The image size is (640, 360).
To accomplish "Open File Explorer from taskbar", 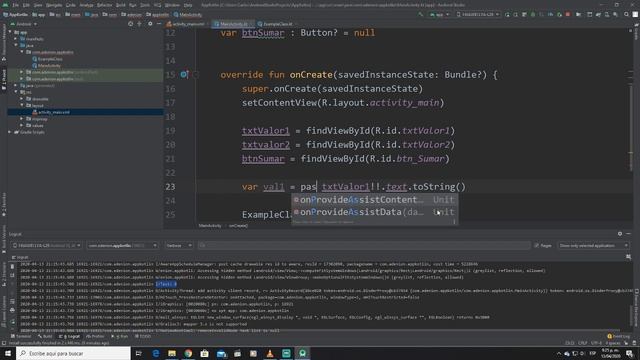I will coord(172,353).
